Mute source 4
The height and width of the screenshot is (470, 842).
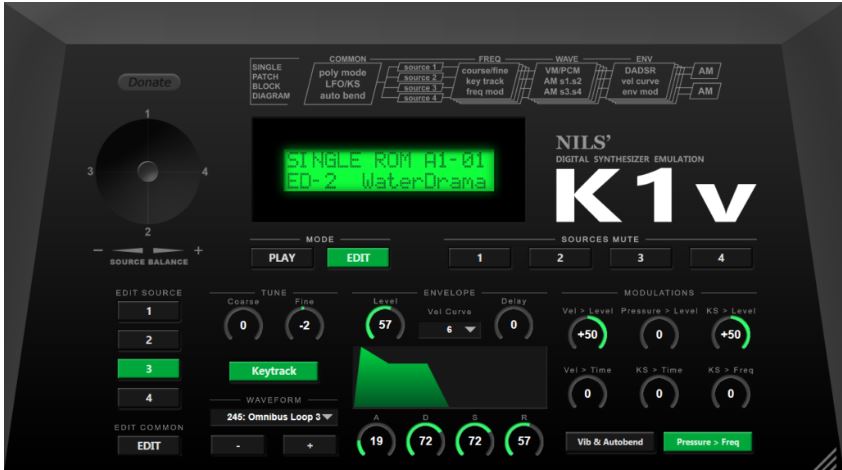pos(721,258)
